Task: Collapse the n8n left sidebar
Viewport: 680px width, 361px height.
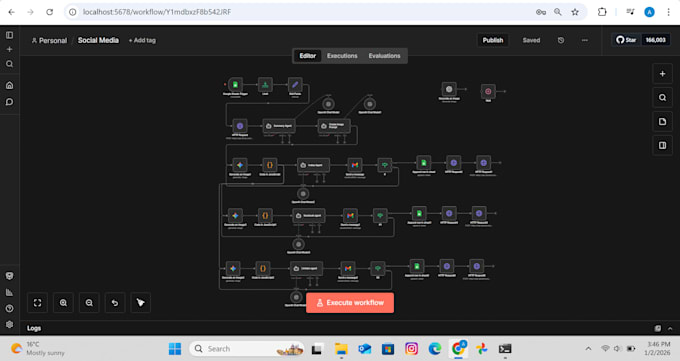Action: [x=10, y=35]
